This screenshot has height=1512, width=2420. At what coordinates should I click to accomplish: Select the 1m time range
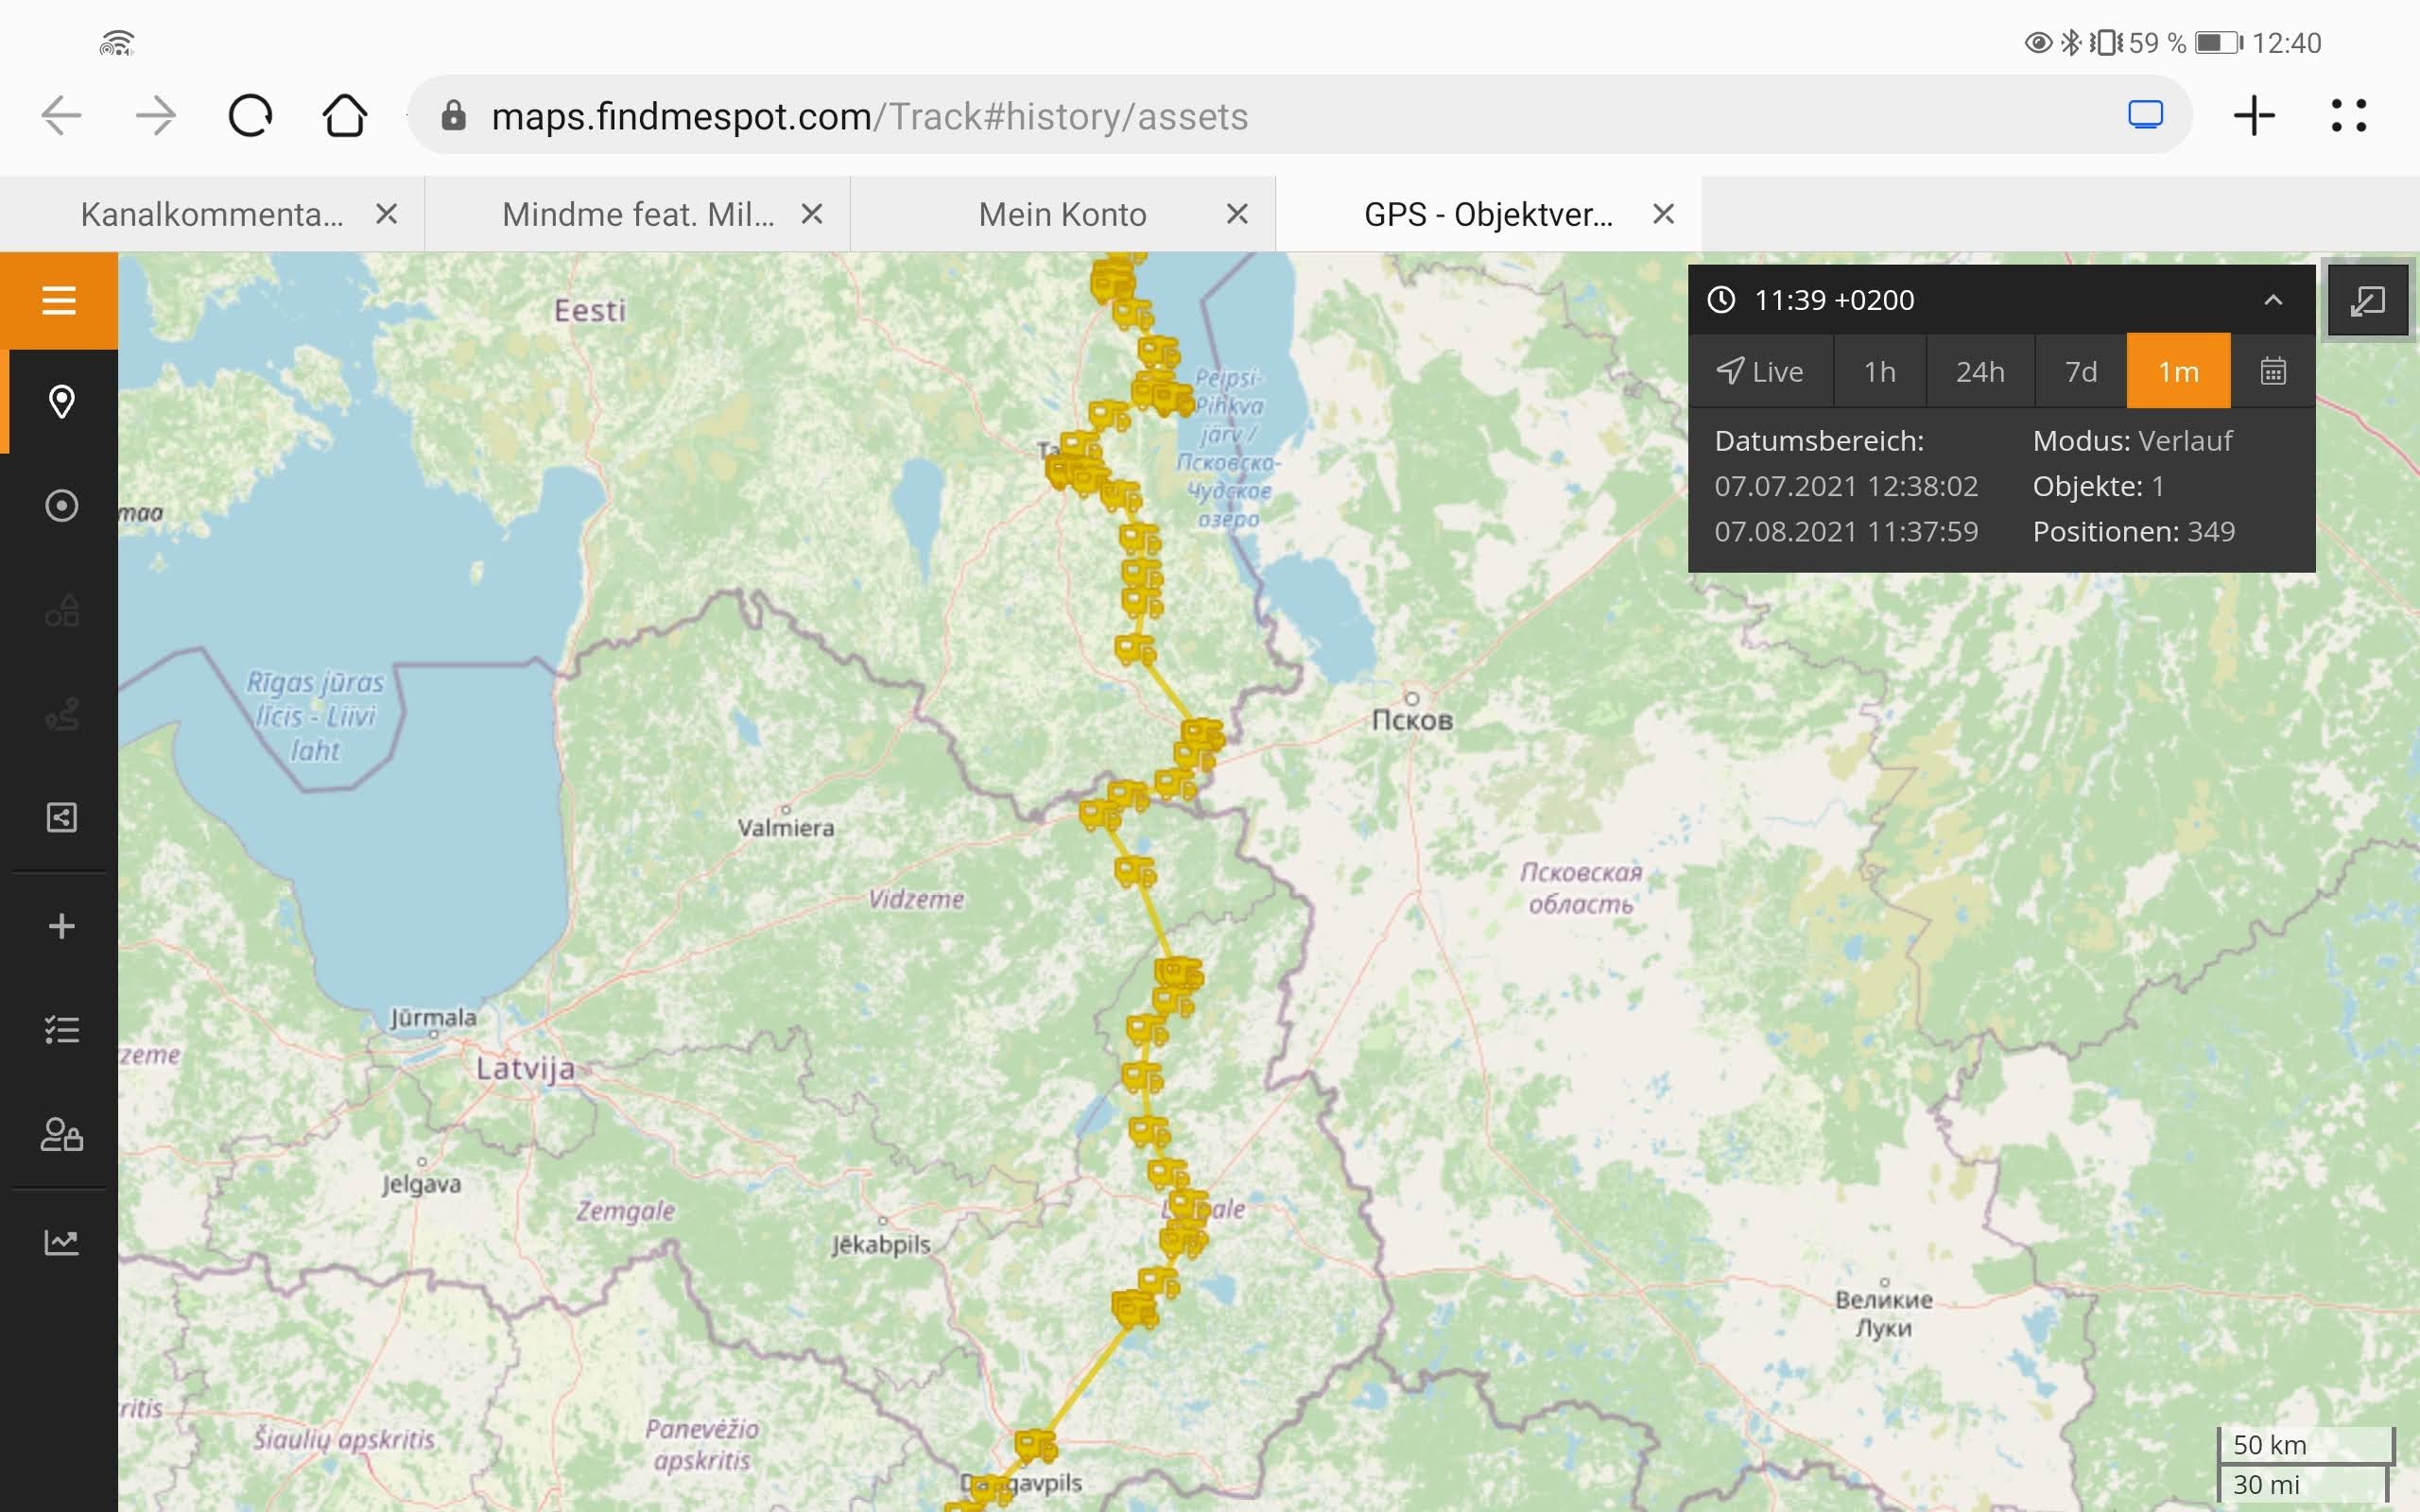pyautogui.click(x=2177, y=372)
